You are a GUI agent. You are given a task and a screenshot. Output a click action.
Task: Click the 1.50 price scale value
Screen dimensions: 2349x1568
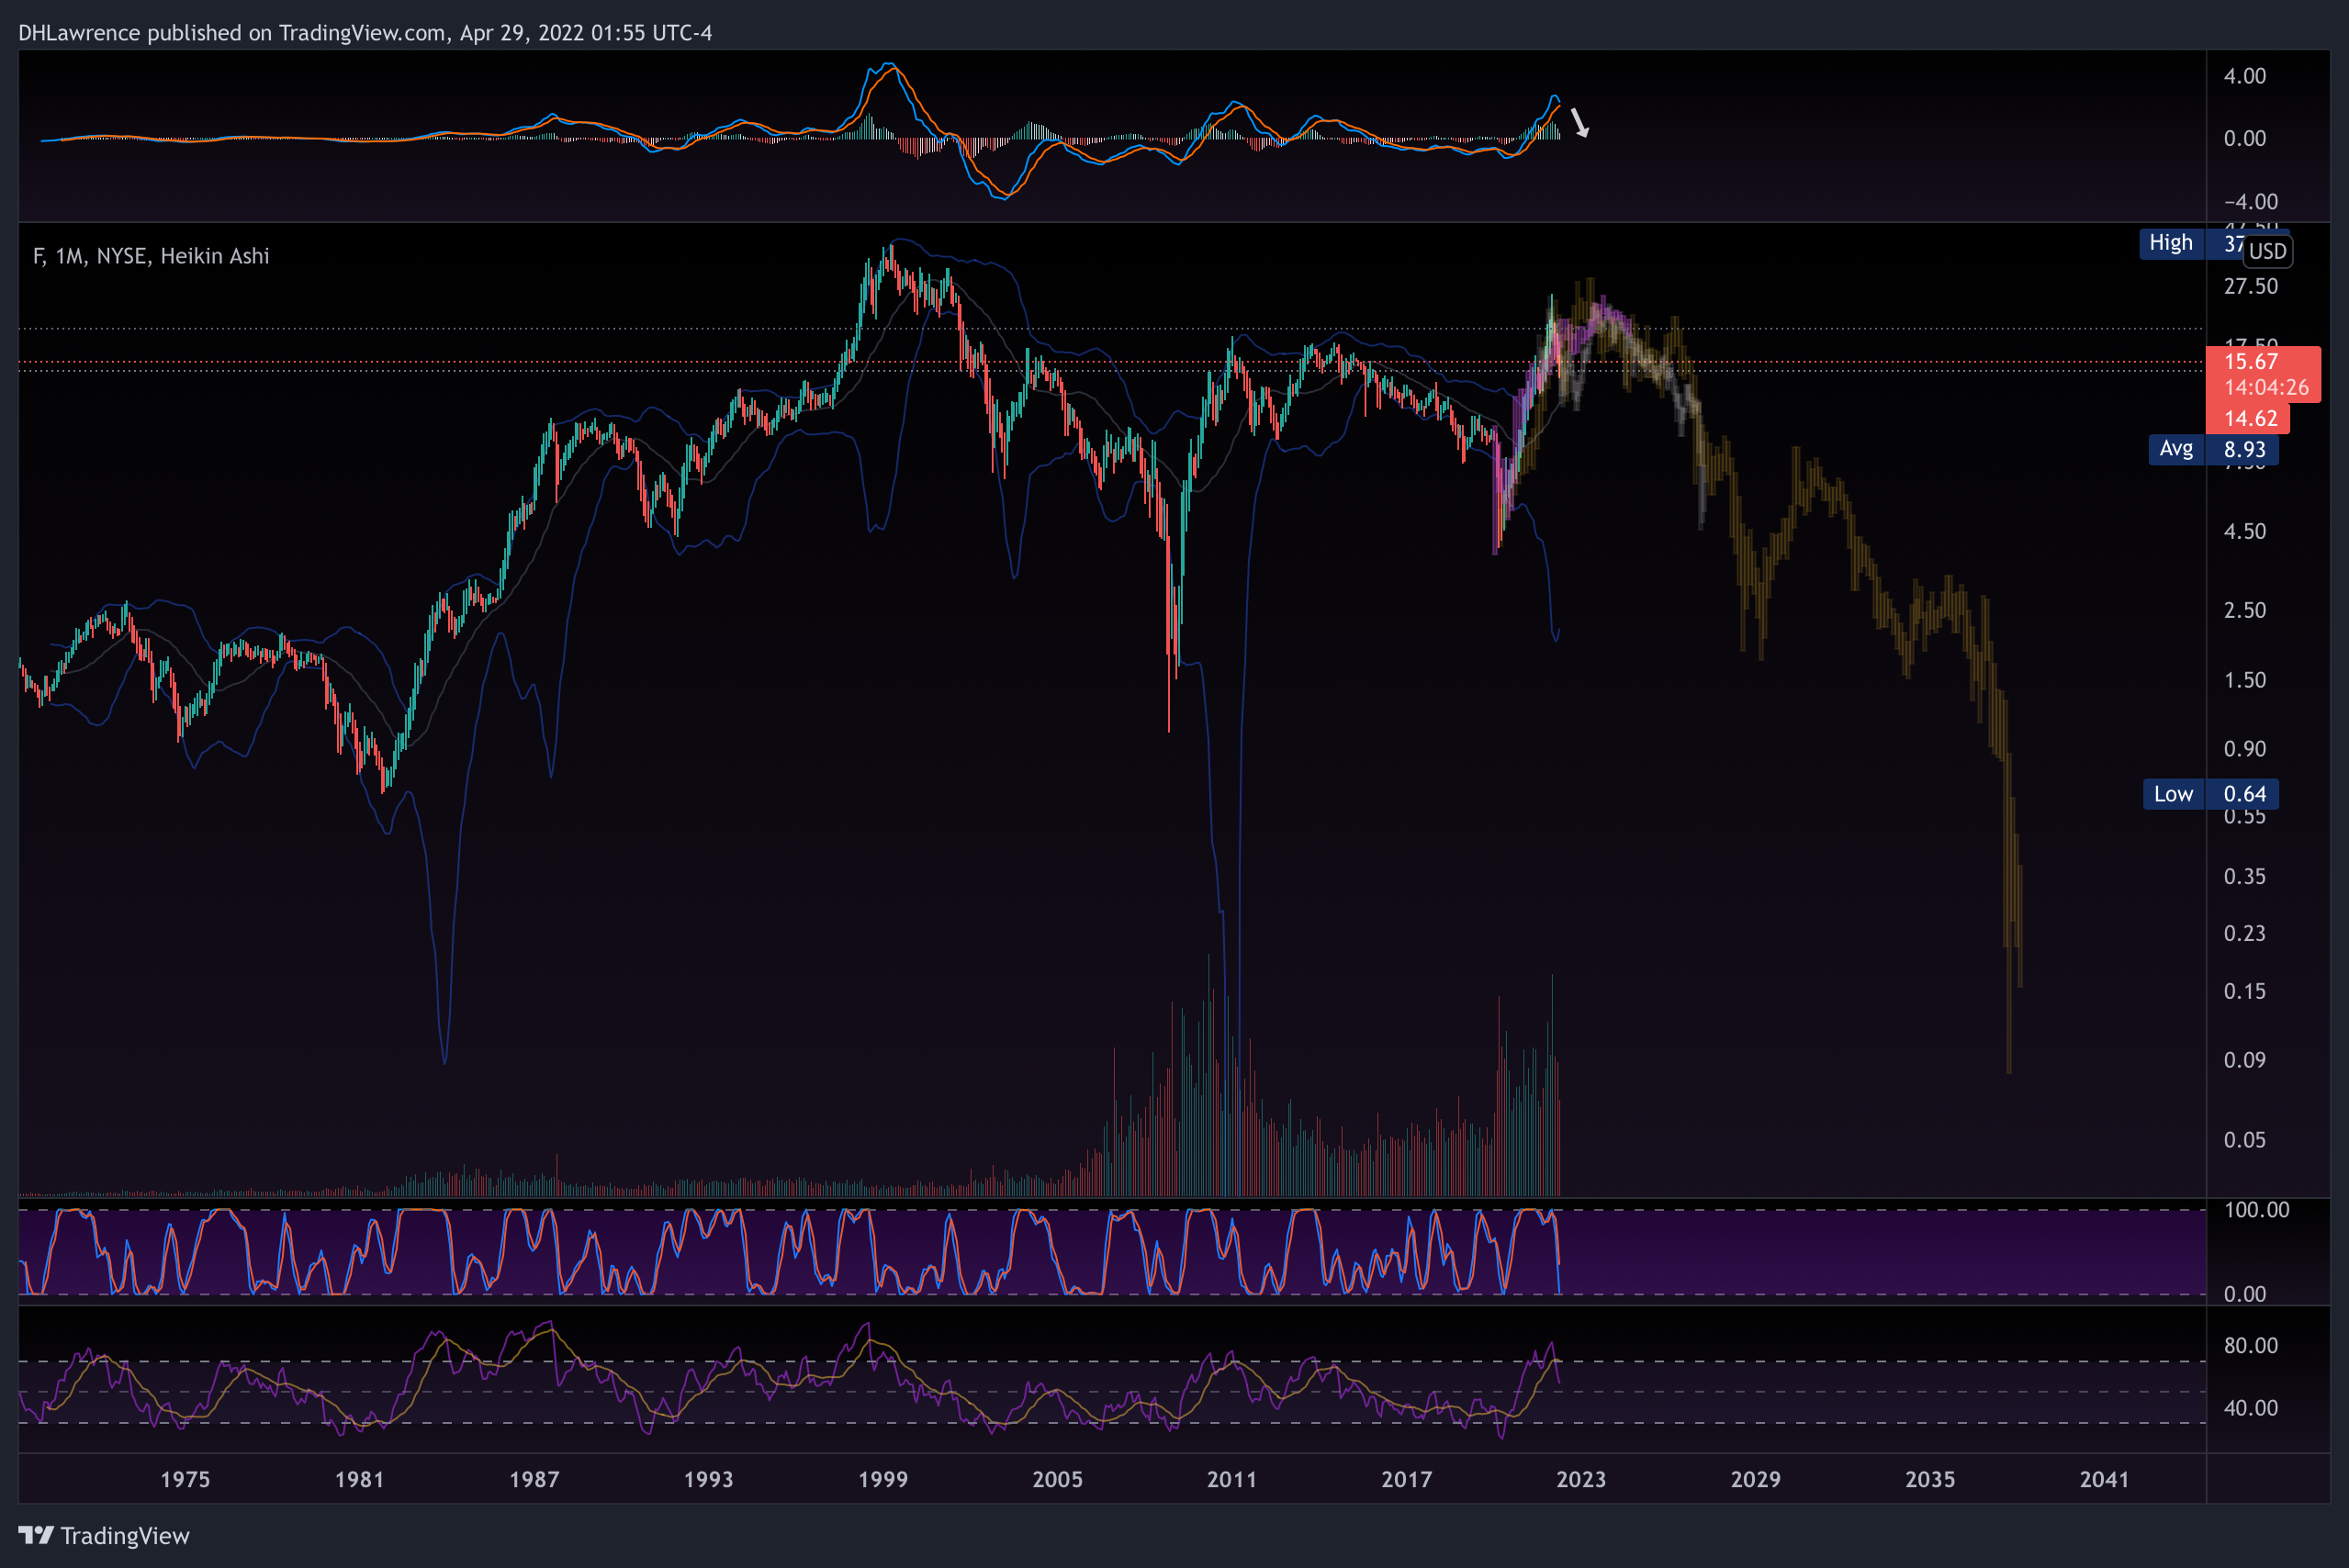coord(2244,680)
